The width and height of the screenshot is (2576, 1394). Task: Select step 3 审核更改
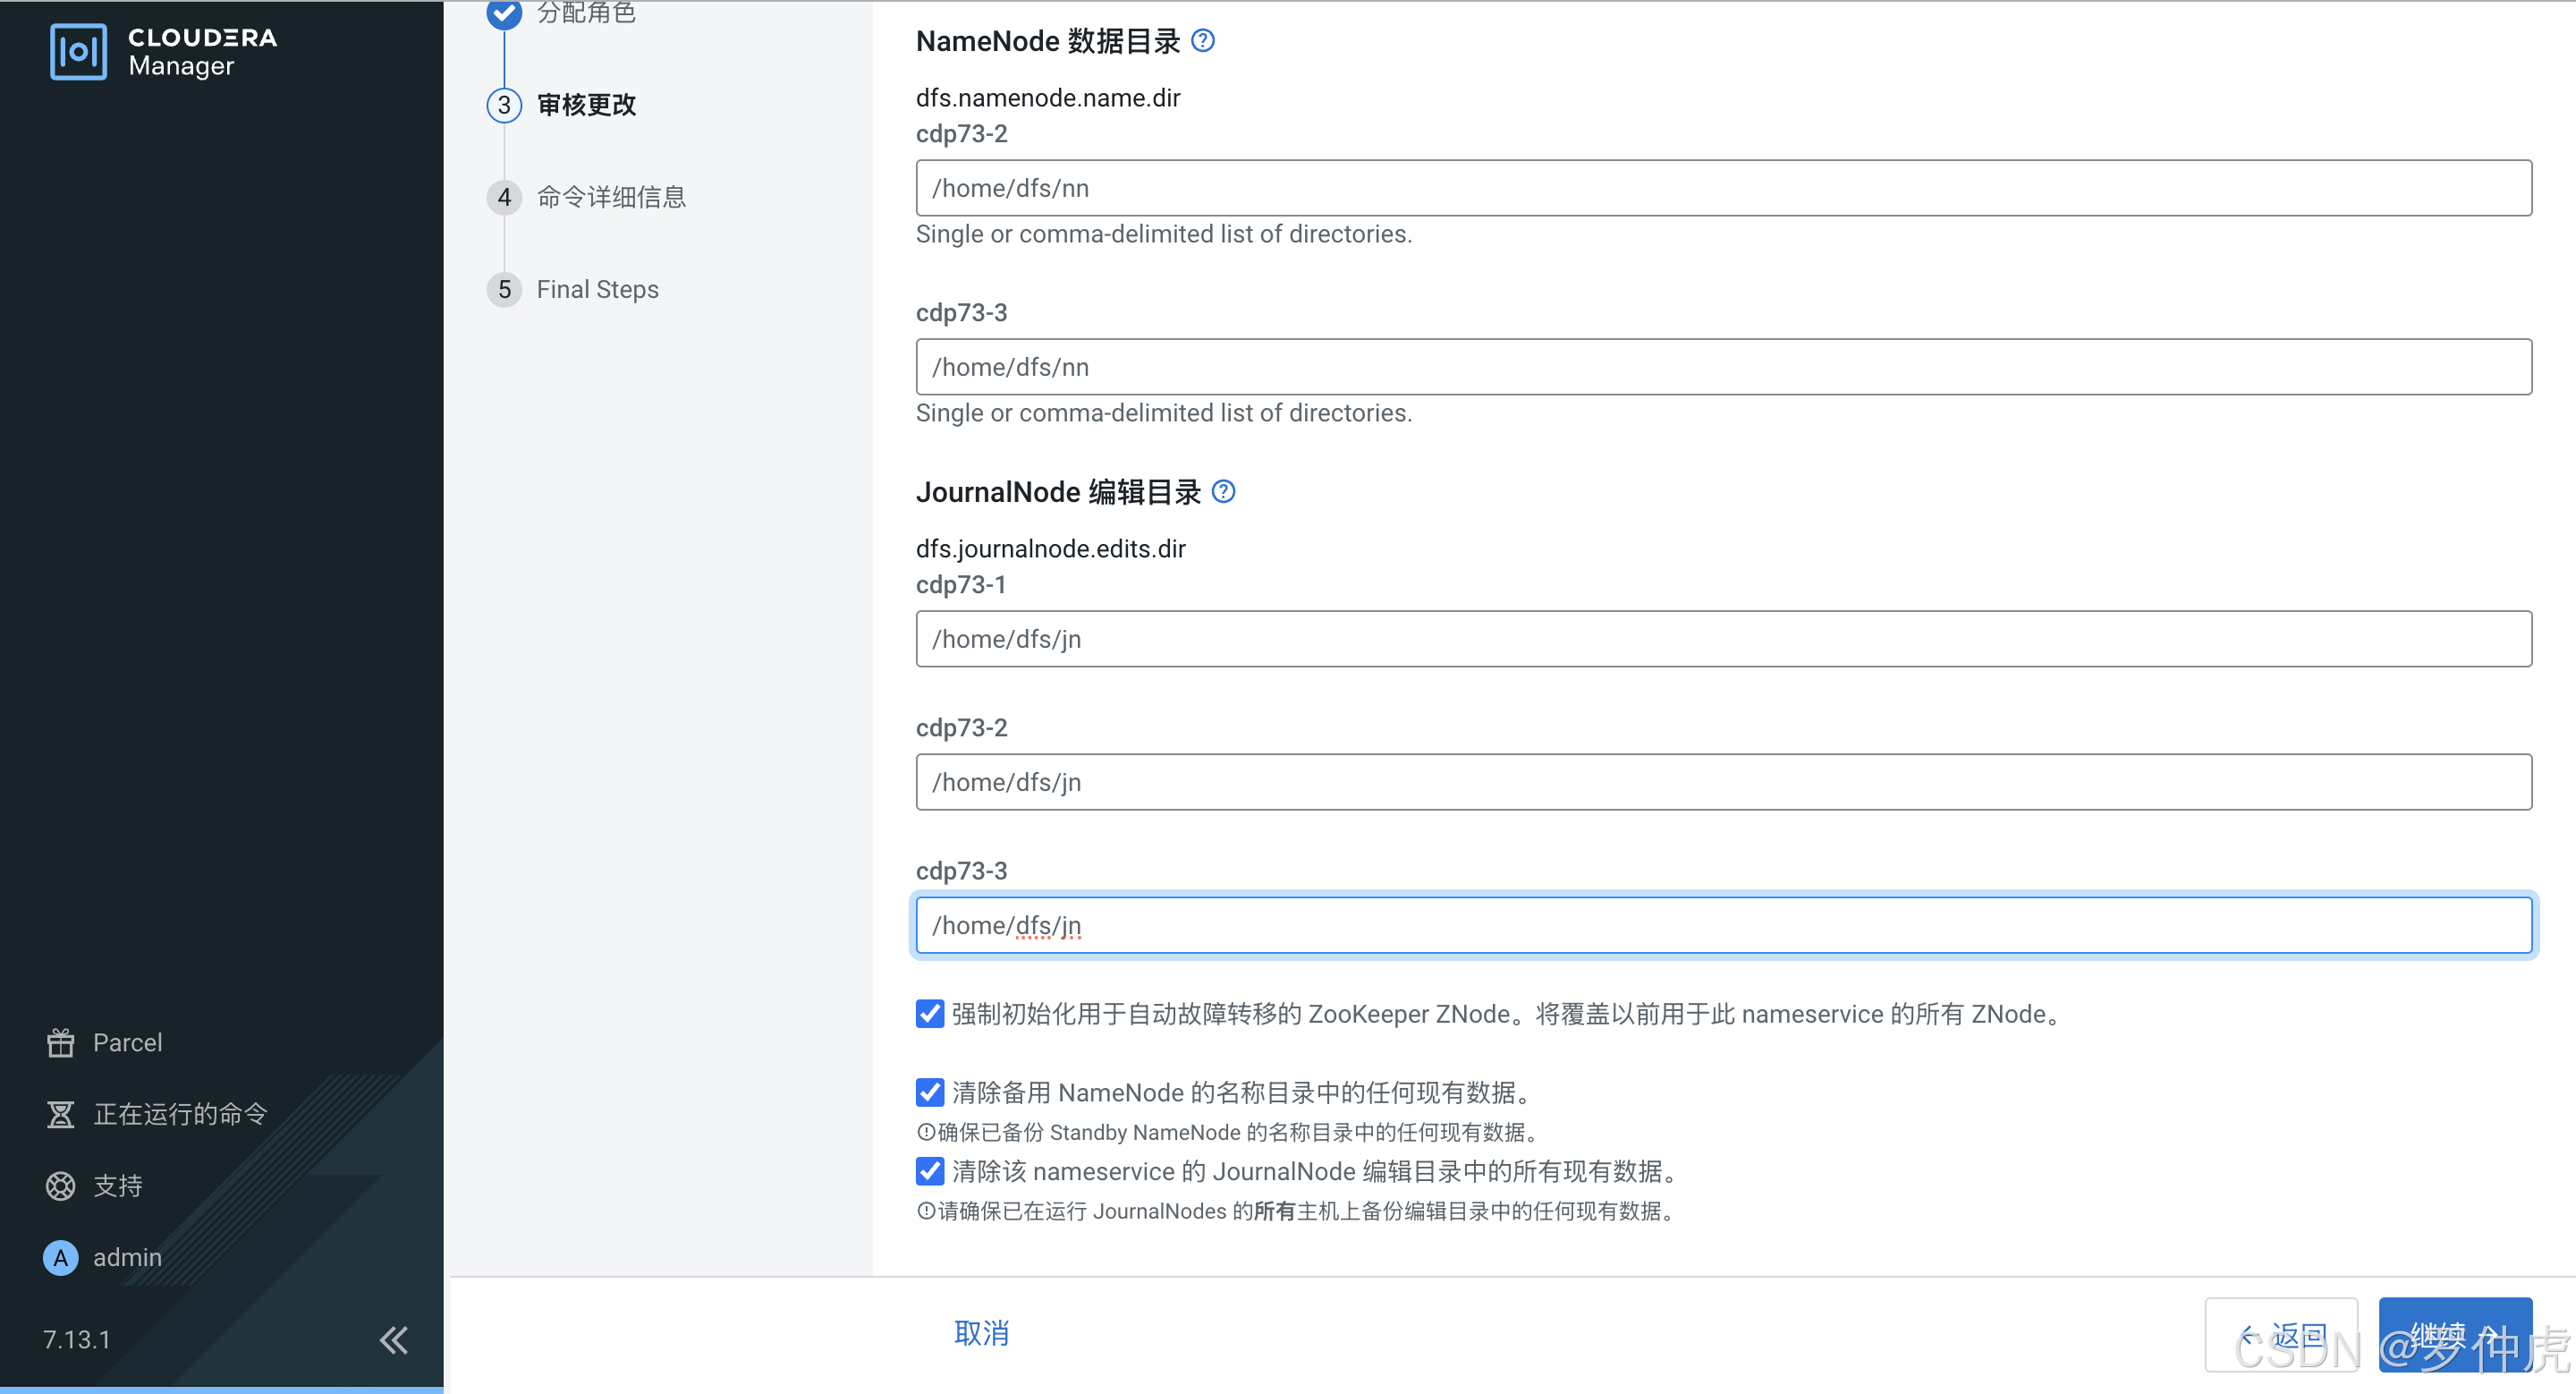pos(586,105)
